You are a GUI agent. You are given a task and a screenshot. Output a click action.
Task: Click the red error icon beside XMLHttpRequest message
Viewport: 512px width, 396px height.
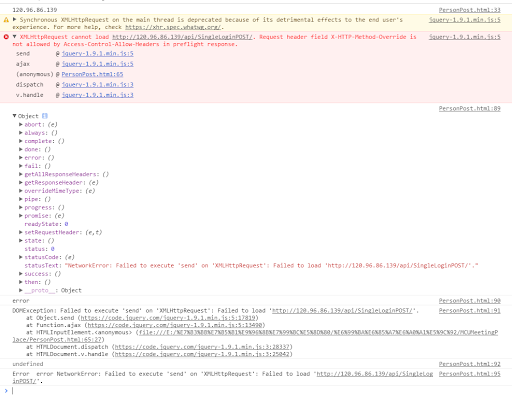point(6,37)
